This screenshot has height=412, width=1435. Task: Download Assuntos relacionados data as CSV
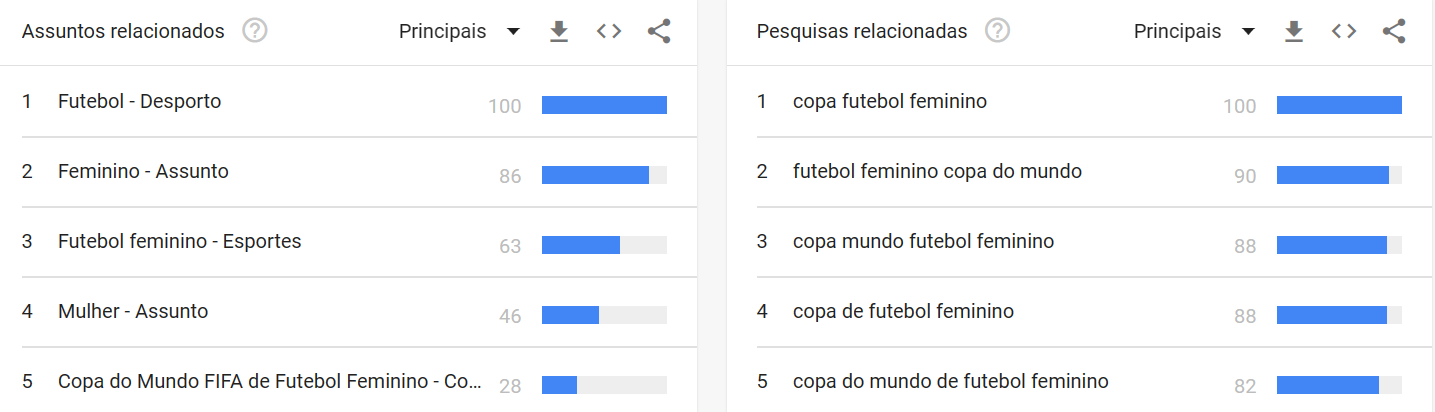tap(559, 32)
